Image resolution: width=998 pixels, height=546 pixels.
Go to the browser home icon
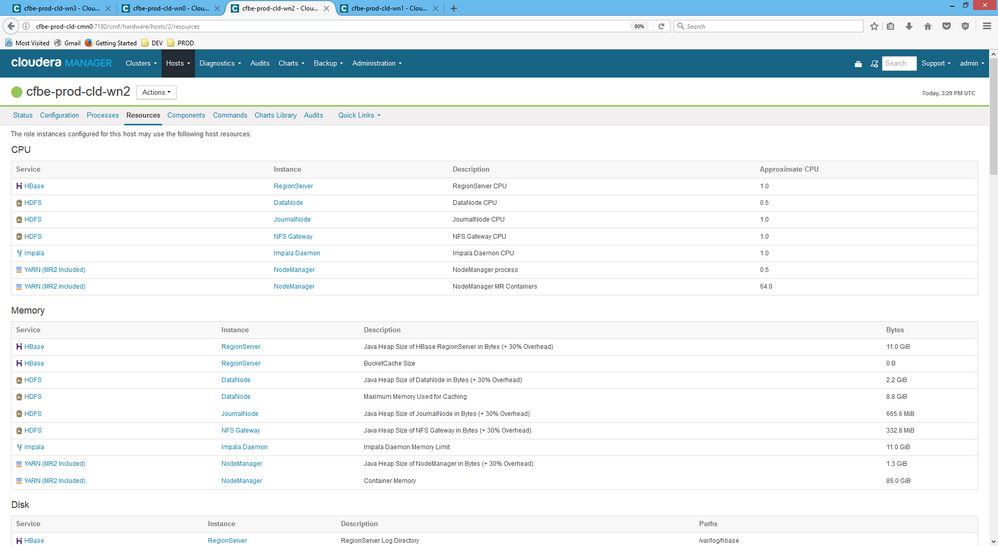tap(927, 26)
